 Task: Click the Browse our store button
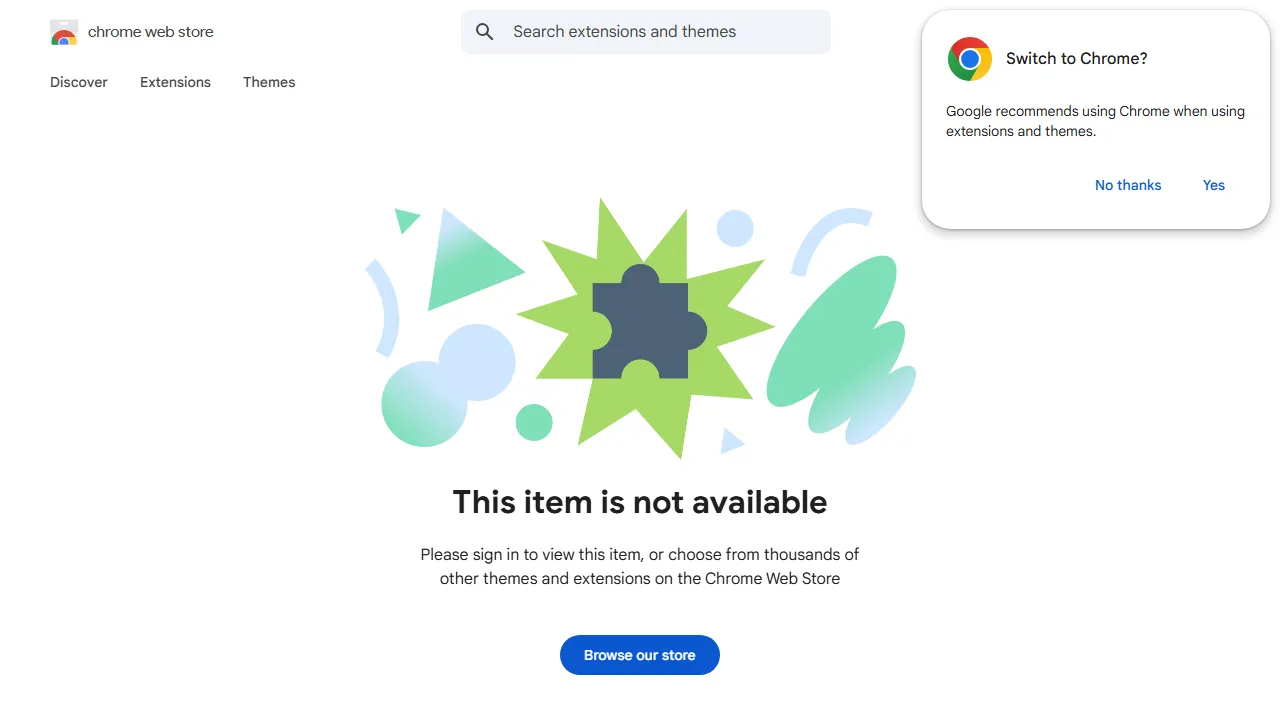tap(639, 655)
